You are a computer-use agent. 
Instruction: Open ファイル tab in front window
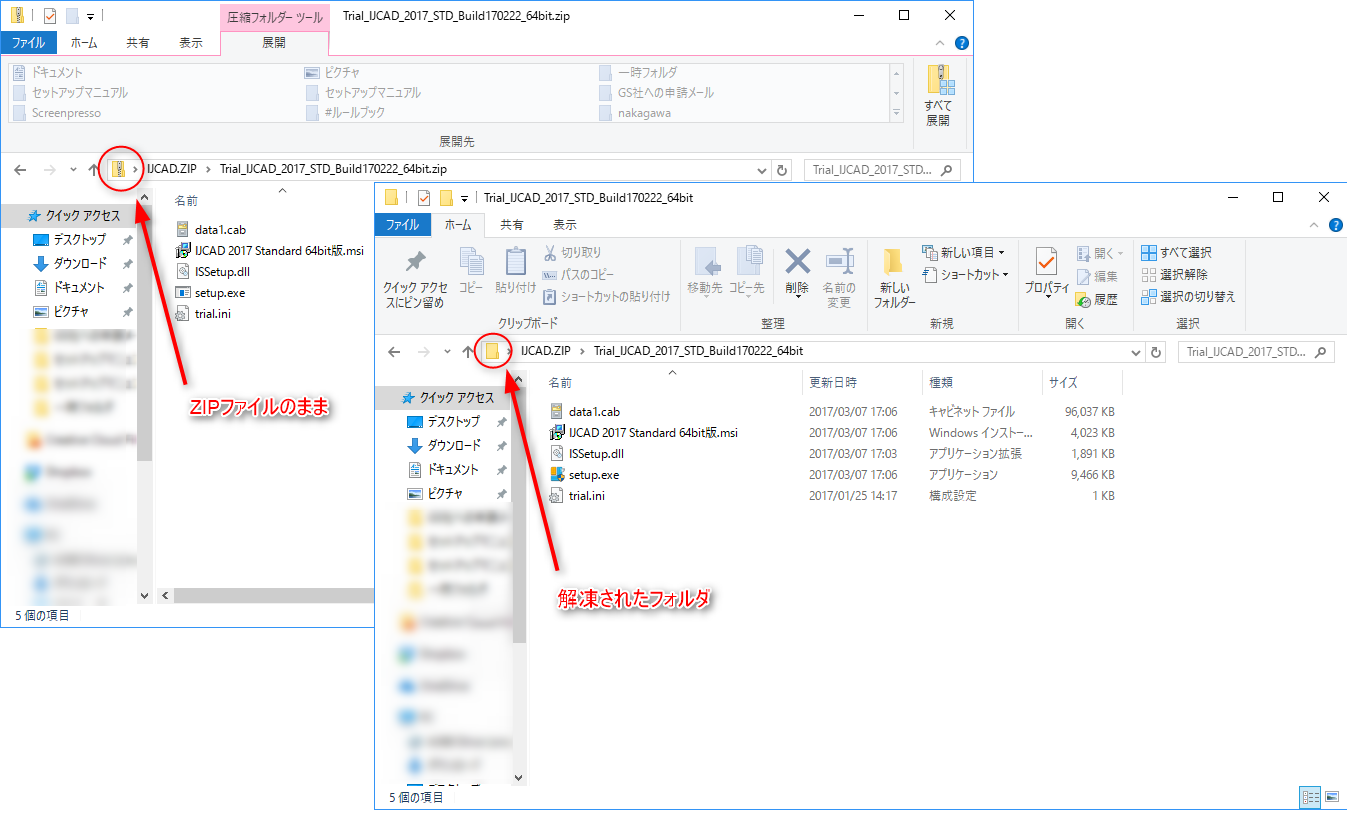(403, 225)
